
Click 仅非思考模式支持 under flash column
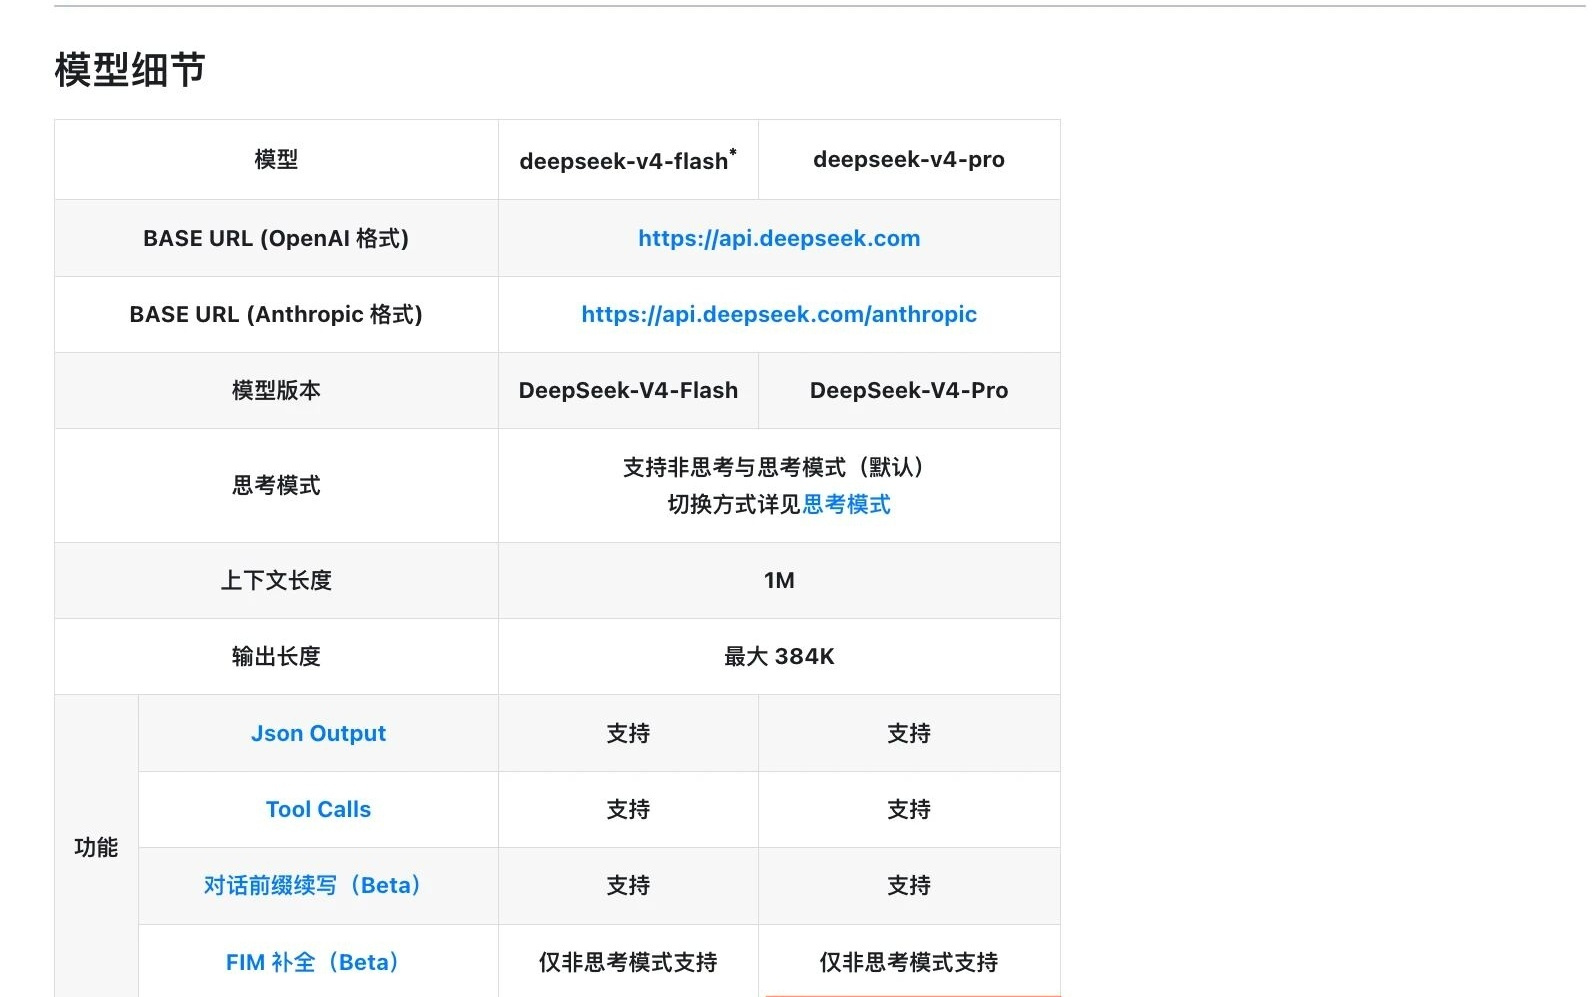(628, 963)
